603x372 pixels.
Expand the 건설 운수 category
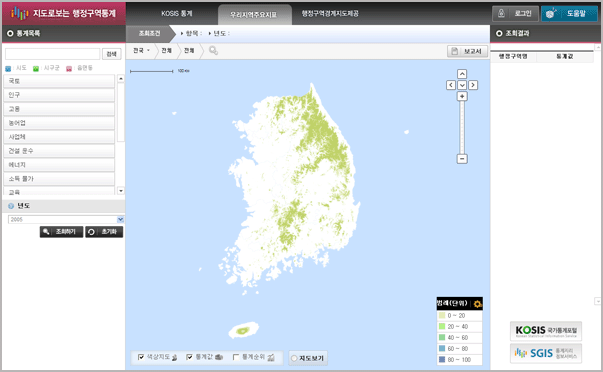pyautogui.click(x=59, y=151)
